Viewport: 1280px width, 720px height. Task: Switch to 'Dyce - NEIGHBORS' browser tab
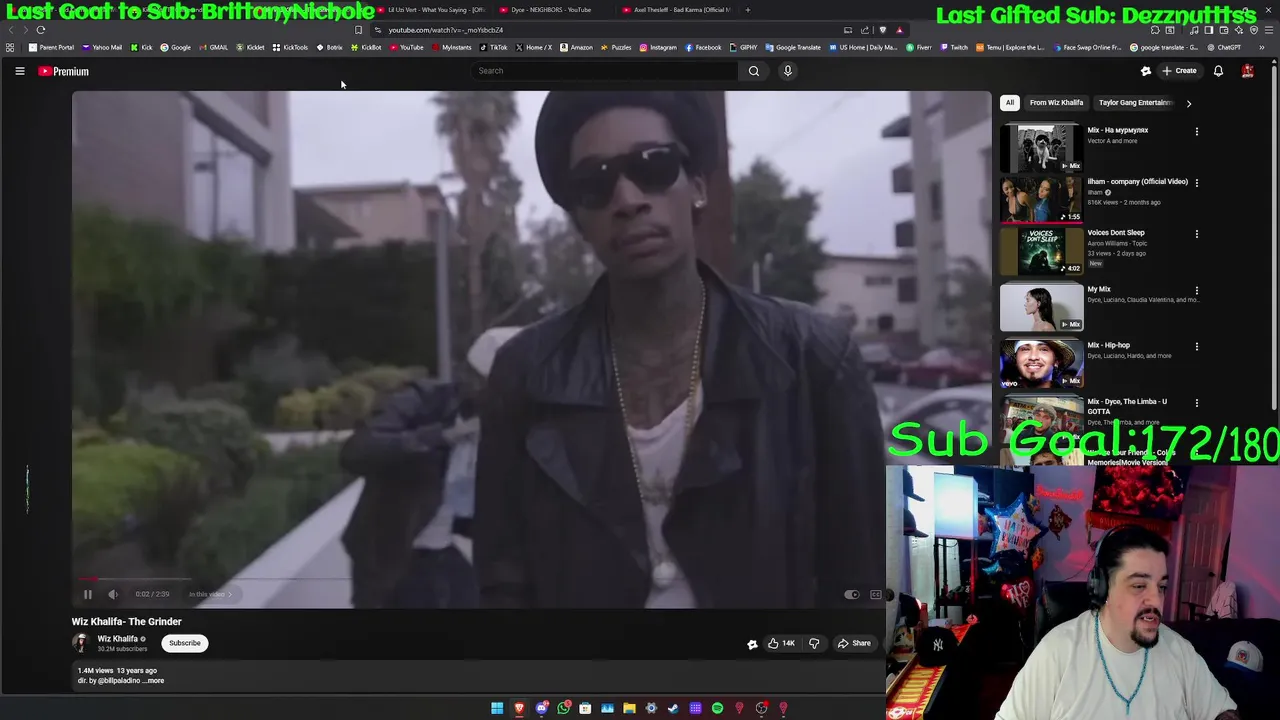[x=550, y=10]
